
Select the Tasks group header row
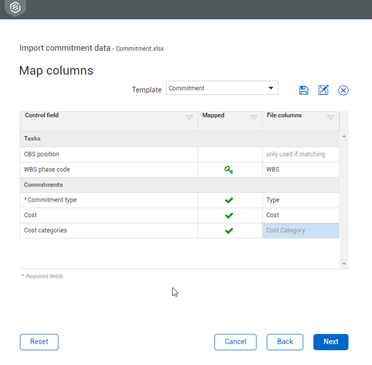pyautogui.click(x=180, y=139)
